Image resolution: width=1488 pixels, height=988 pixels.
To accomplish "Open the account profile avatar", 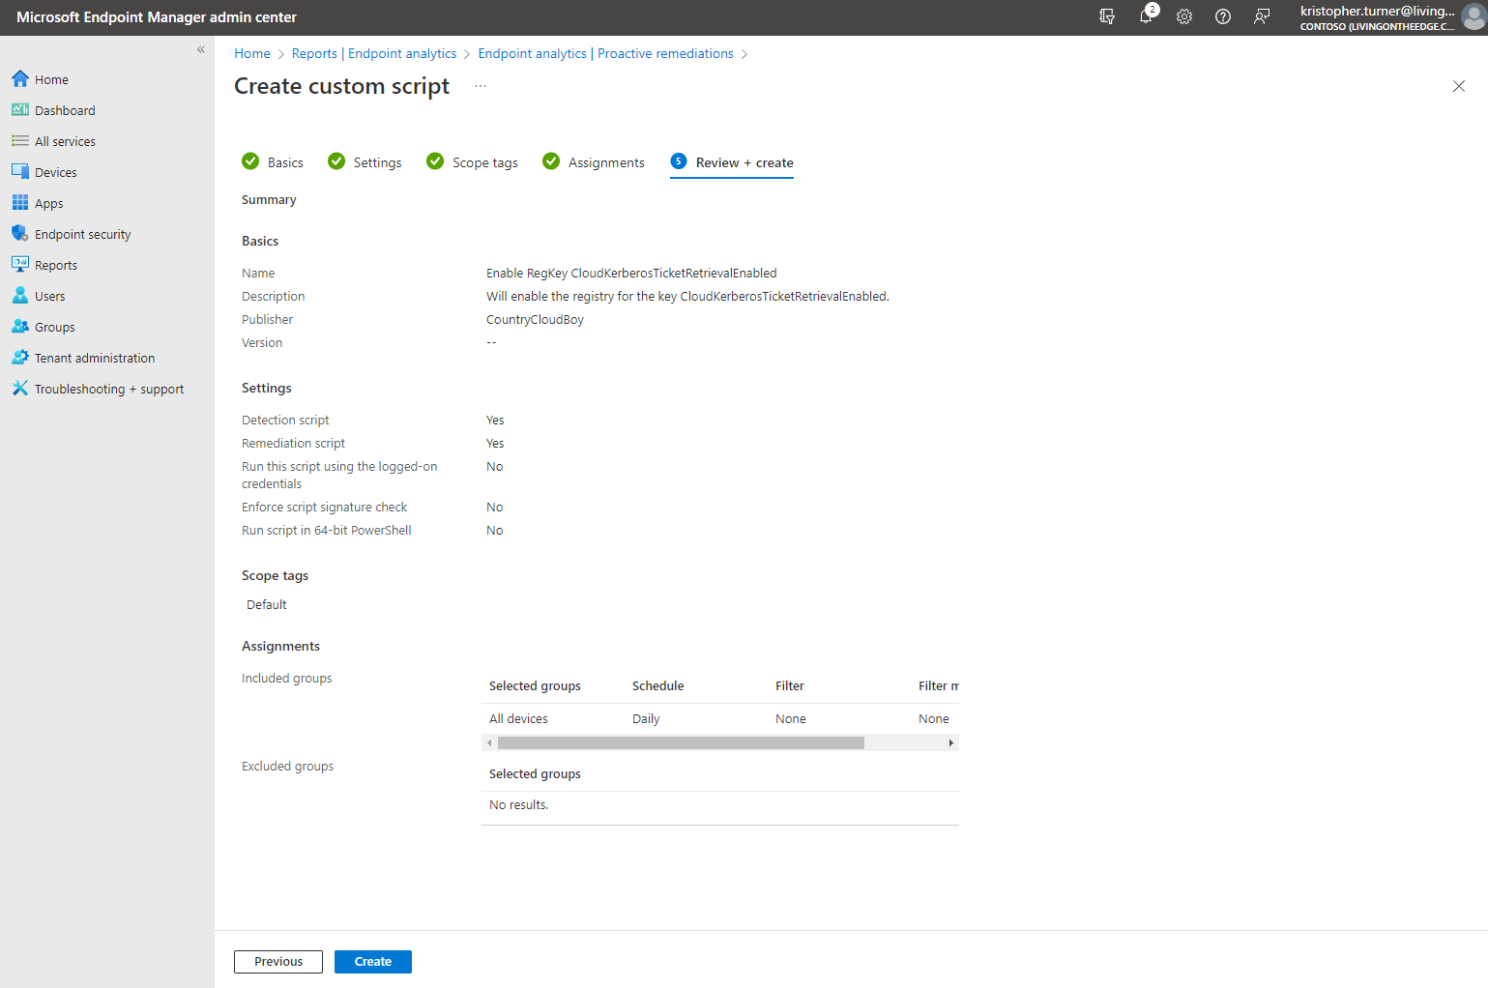I will coord(1472,17).
